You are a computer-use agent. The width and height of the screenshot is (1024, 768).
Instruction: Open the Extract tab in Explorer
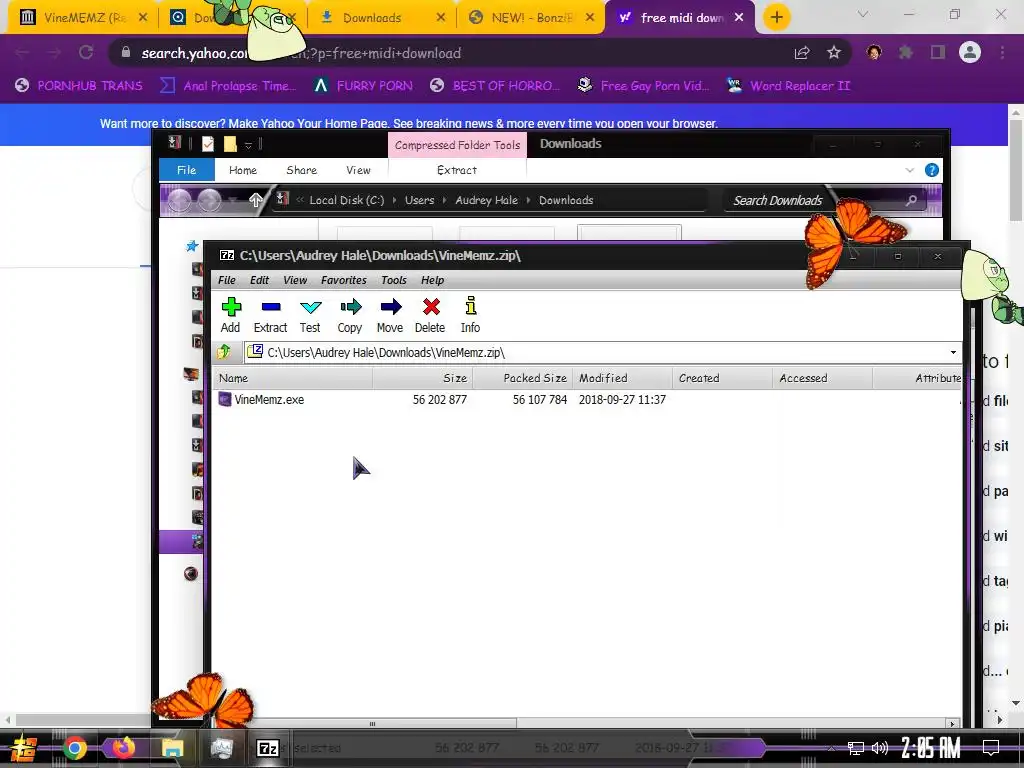[x=457, y=170]
